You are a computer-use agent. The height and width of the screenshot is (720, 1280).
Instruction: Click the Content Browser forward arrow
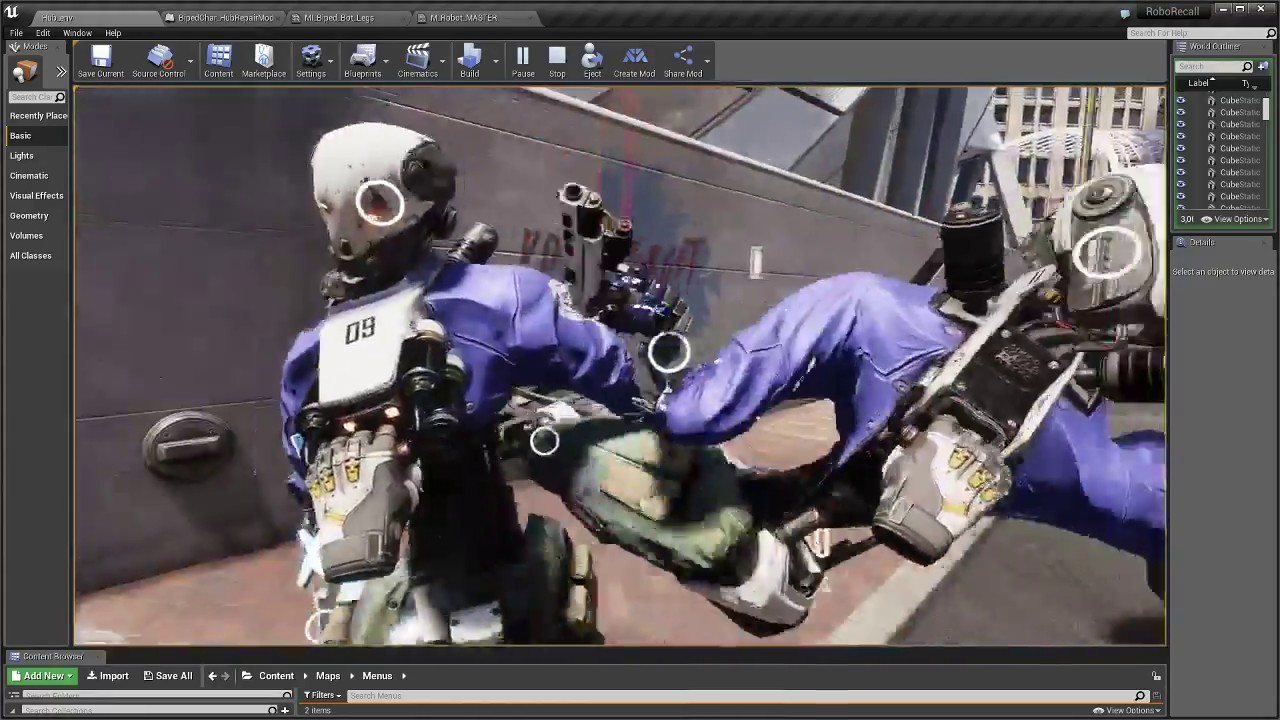click(x=225, y=676)
